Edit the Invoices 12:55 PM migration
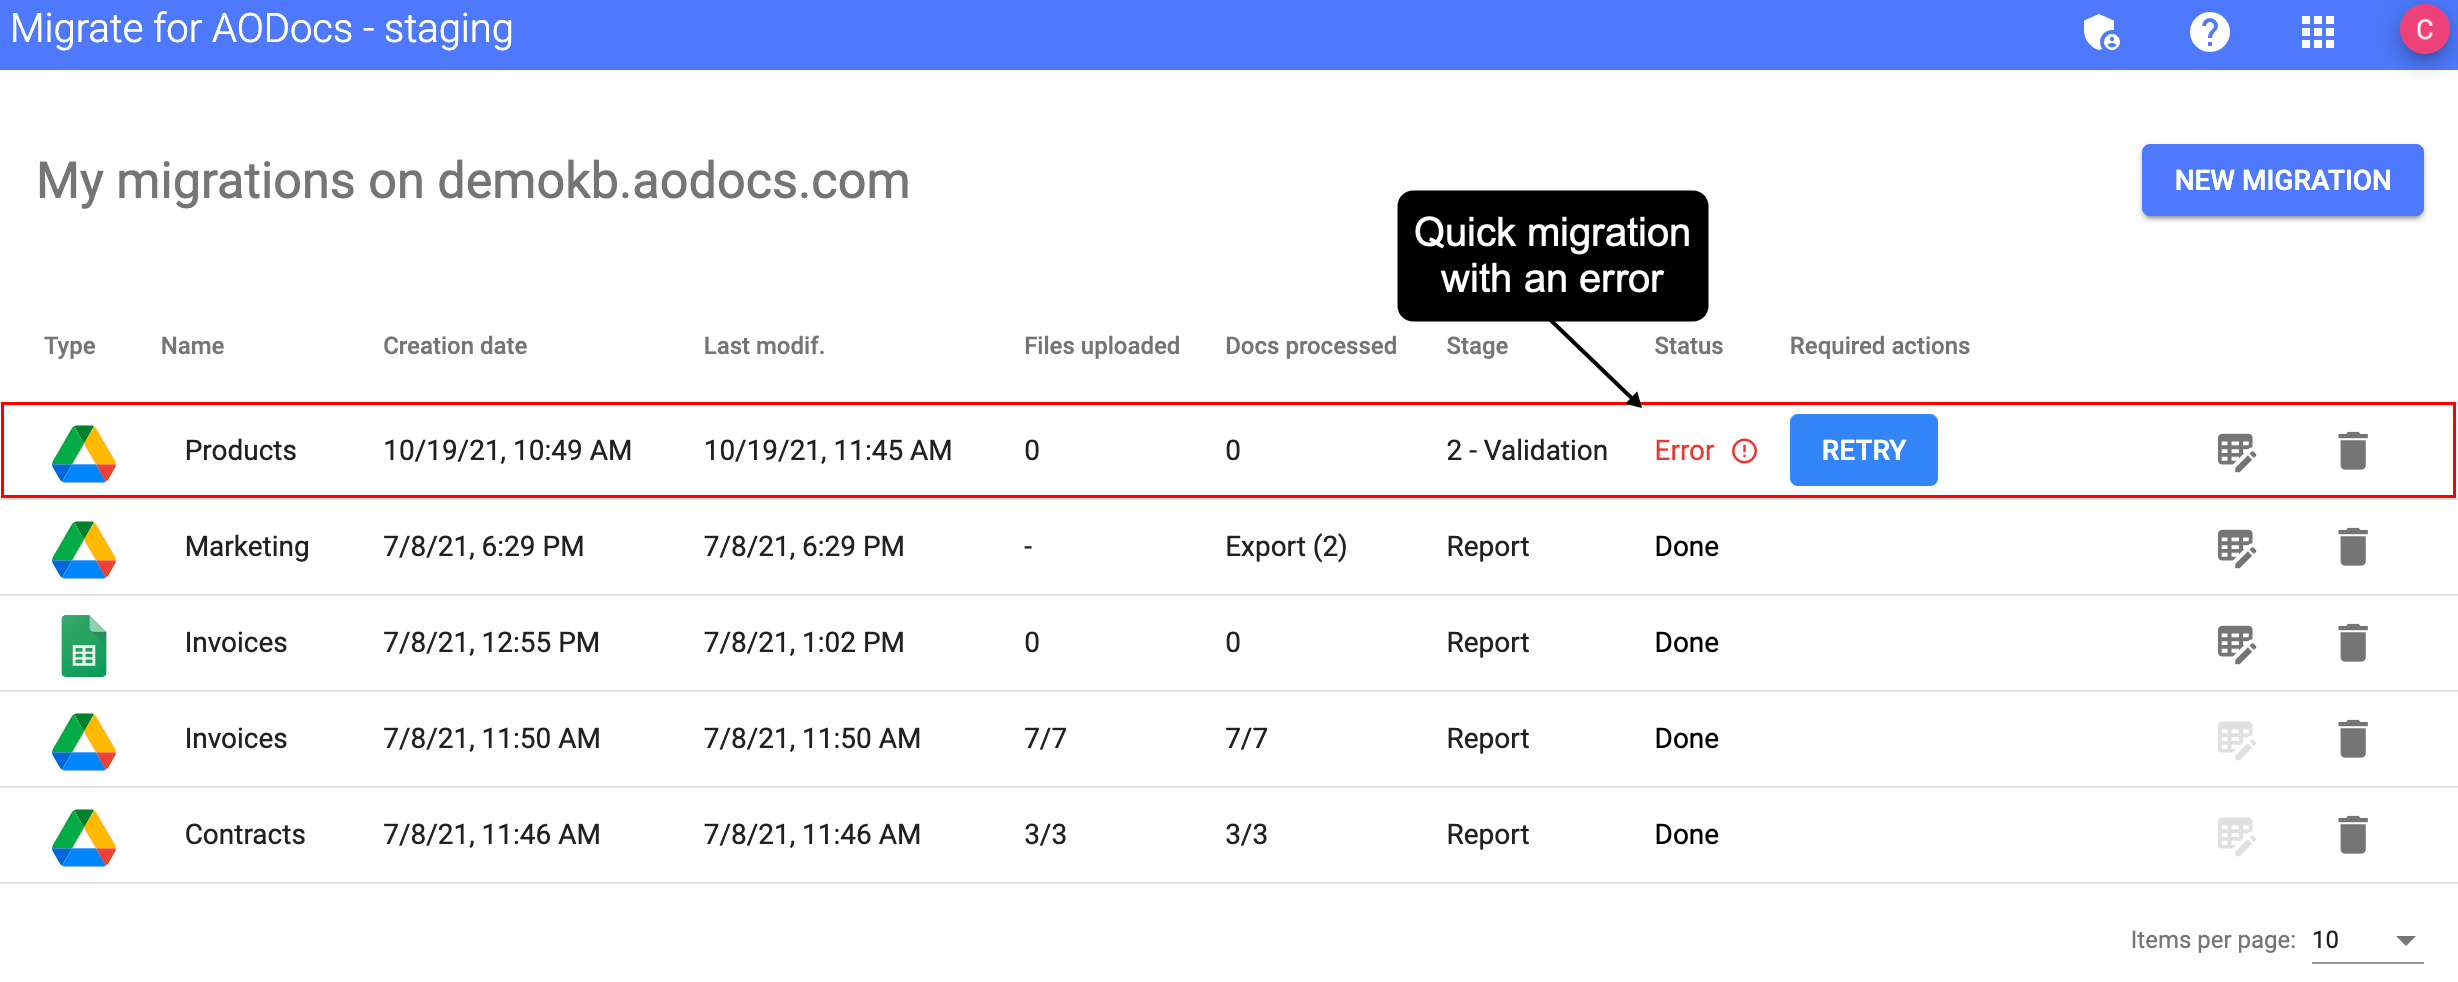The width and height of the screenshot is (2458, 982). (x=2236, y=643)
